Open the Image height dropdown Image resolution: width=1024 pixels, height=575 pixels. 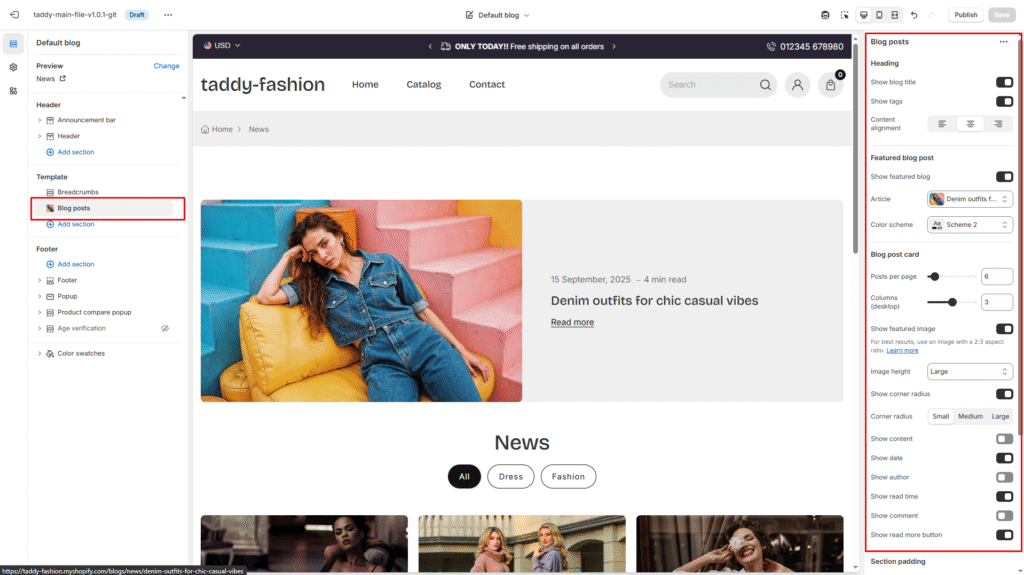969,371
